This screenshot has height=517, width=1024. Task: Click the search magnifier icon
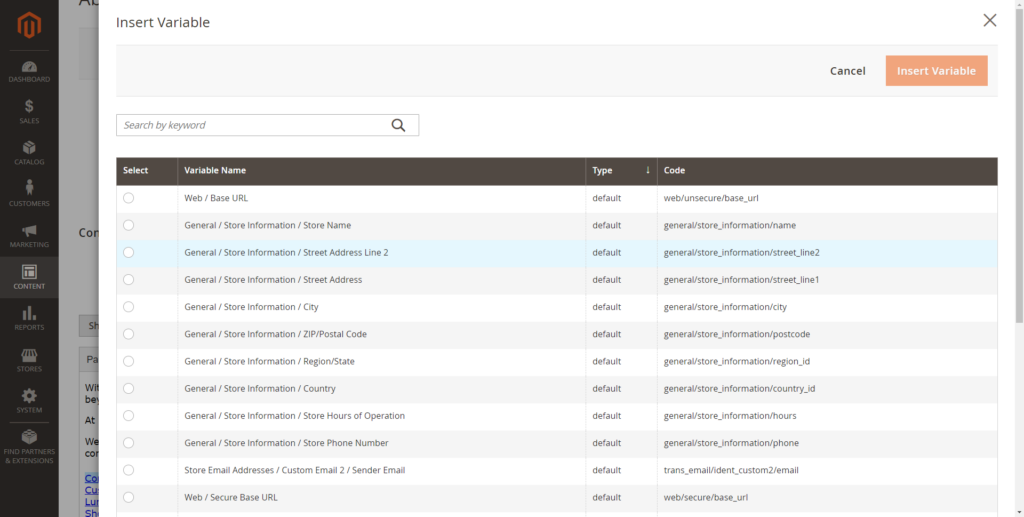tap(398, 125)
